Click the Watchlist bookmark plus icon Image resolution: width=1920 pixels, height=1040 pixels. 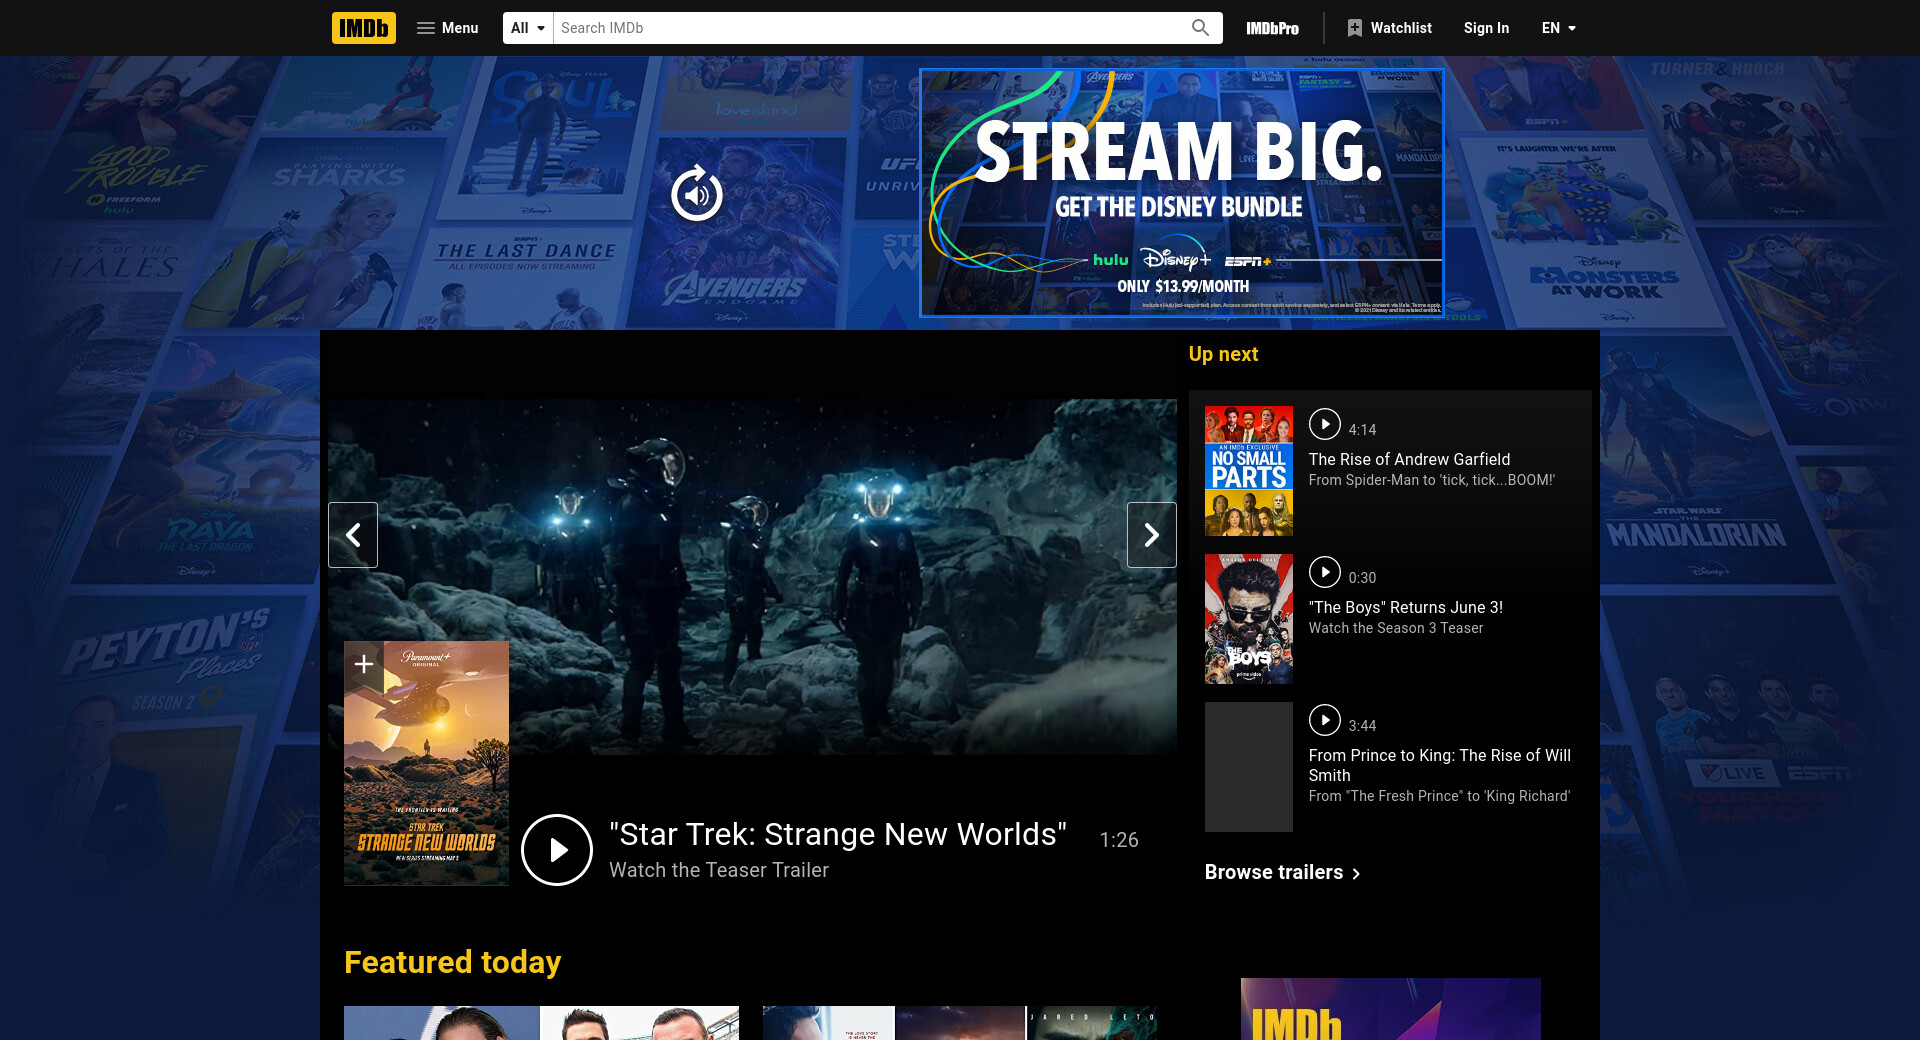[x=1354, y=28]
